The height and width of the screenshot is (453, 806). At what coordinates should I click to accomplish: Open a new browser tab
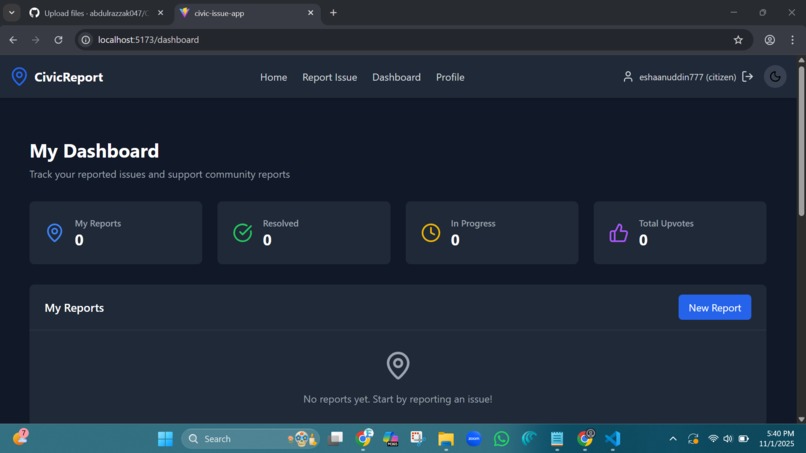point(333,13)
